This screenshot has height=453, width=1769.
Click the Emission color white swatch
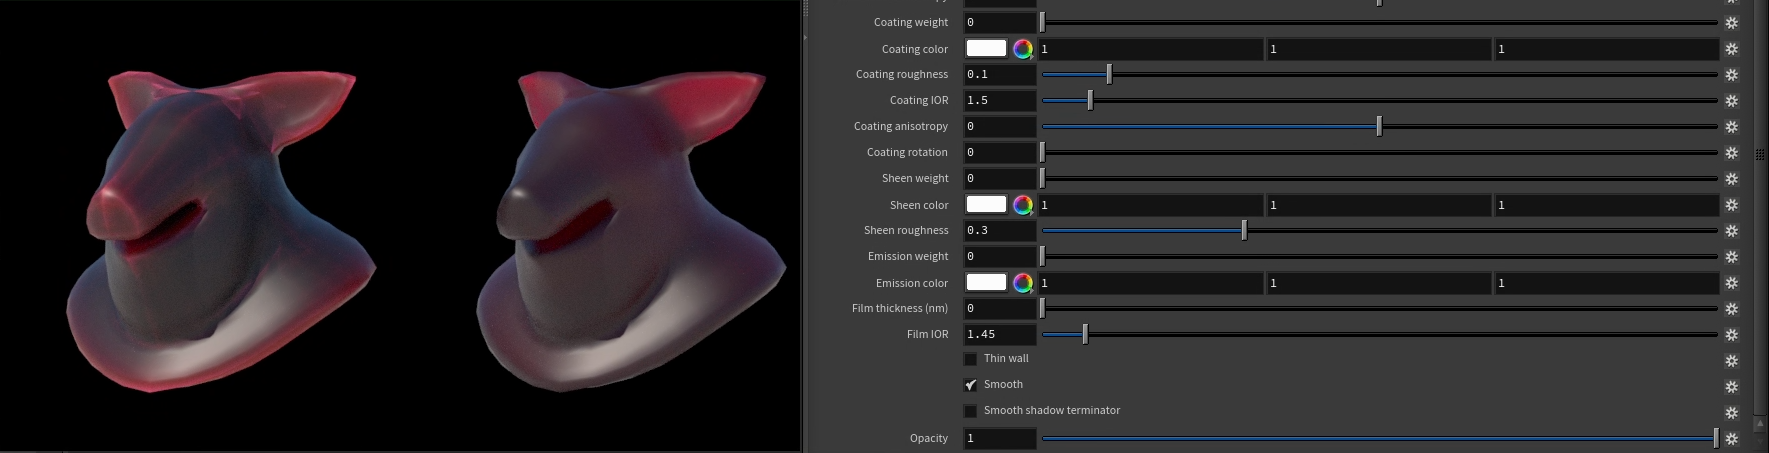tap(986, 282)
